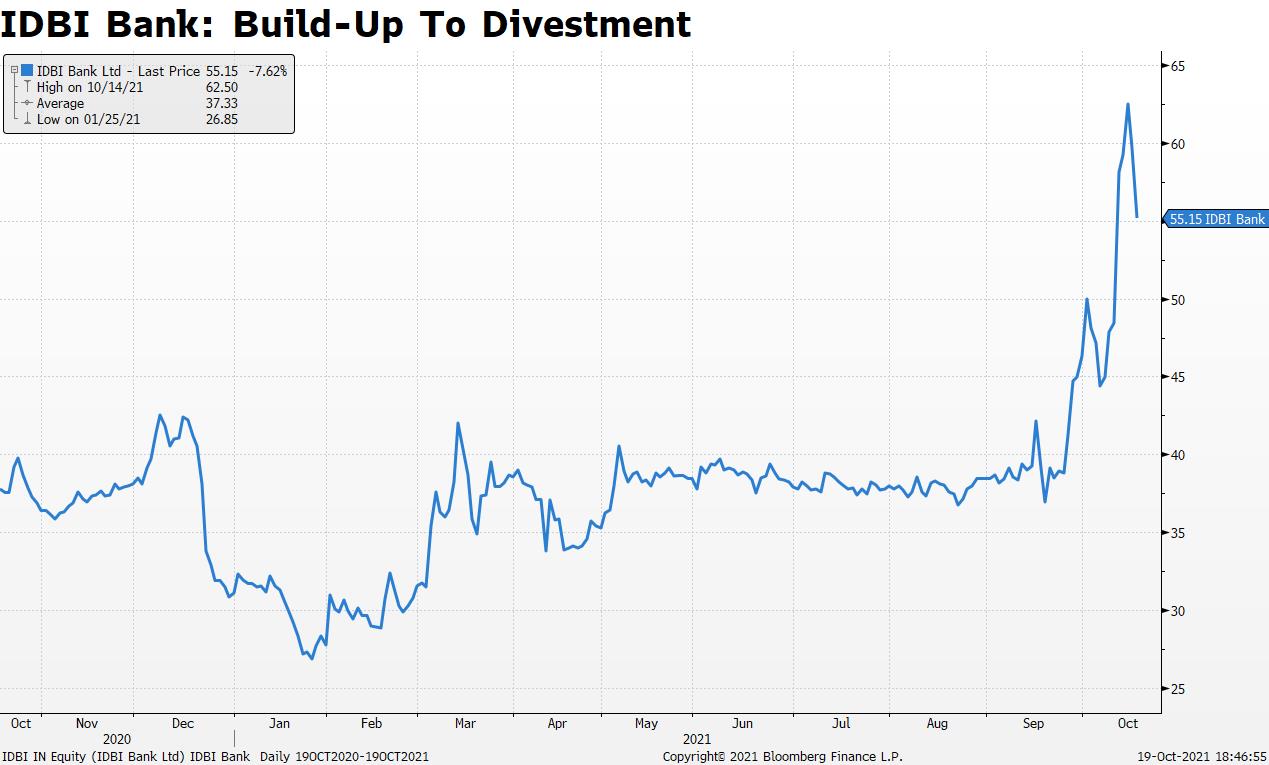This screenshot has width=1269, height=765.
Task: Click the -7.62% change value in legend
Action: 267,71
